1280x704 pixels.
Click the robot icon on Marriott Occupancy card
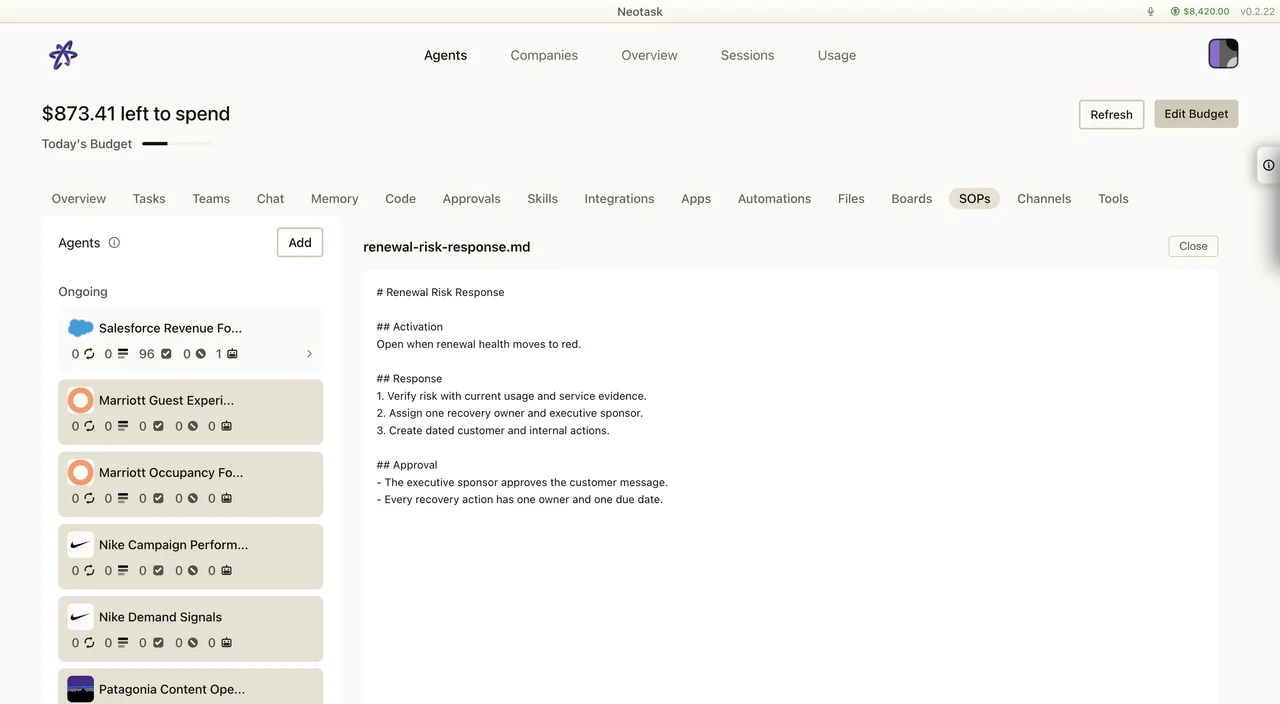226,498
